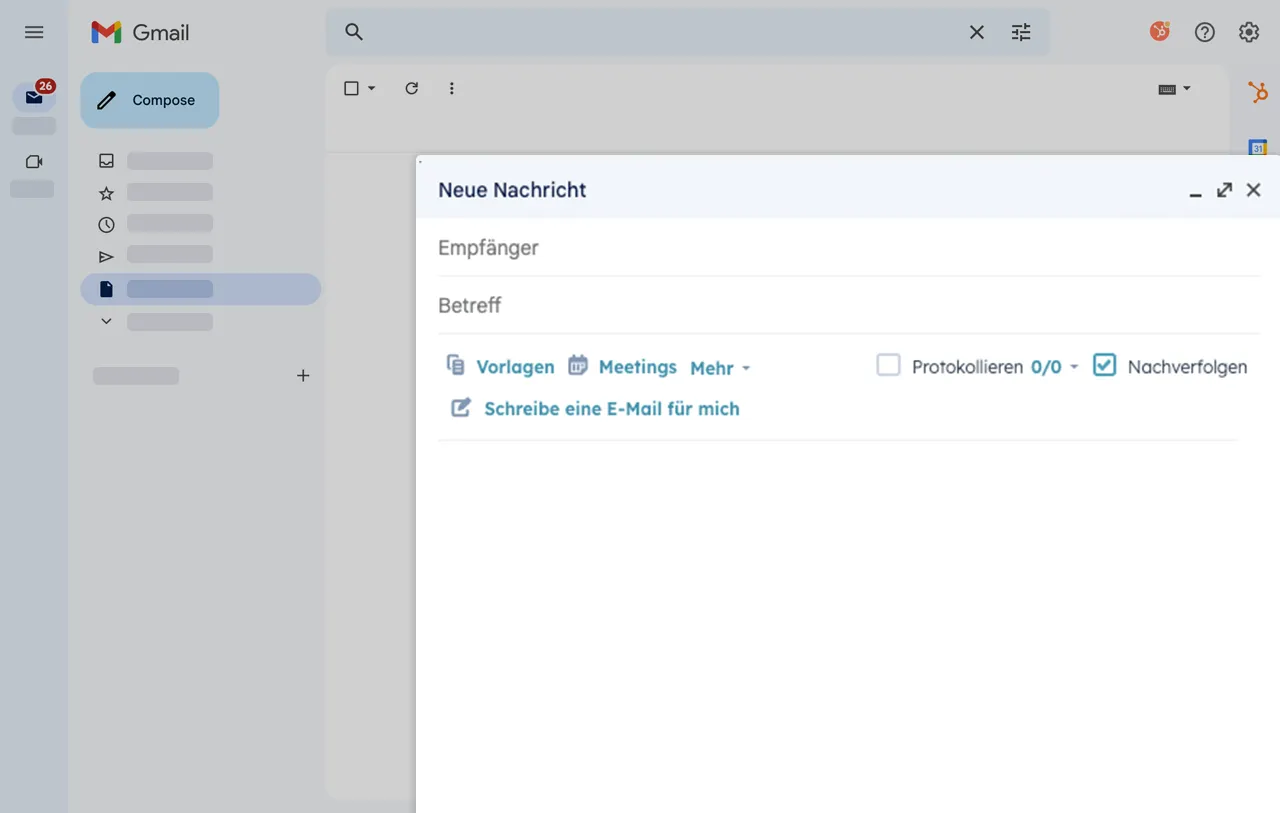
Task: Disable the Nachverfolgen checkbox
Action: click(x=1104, y=365)
